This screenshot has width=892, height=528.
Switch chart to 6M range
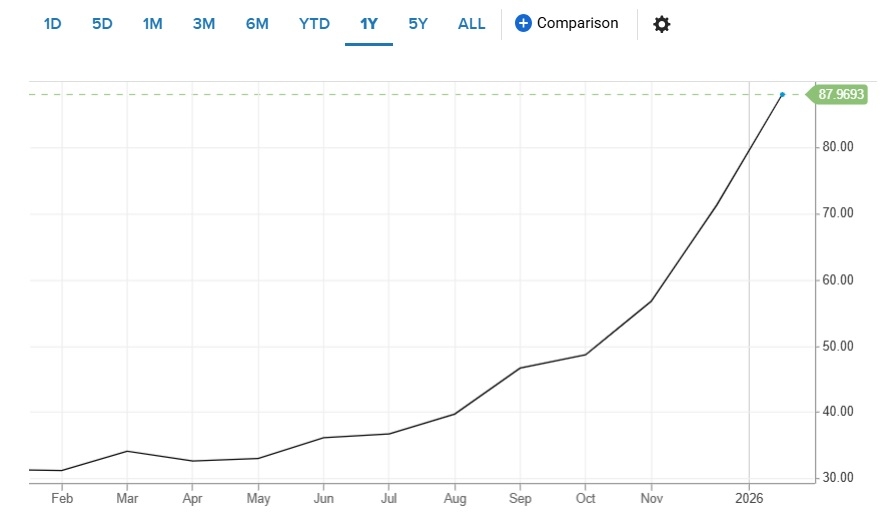coord(257,24)
